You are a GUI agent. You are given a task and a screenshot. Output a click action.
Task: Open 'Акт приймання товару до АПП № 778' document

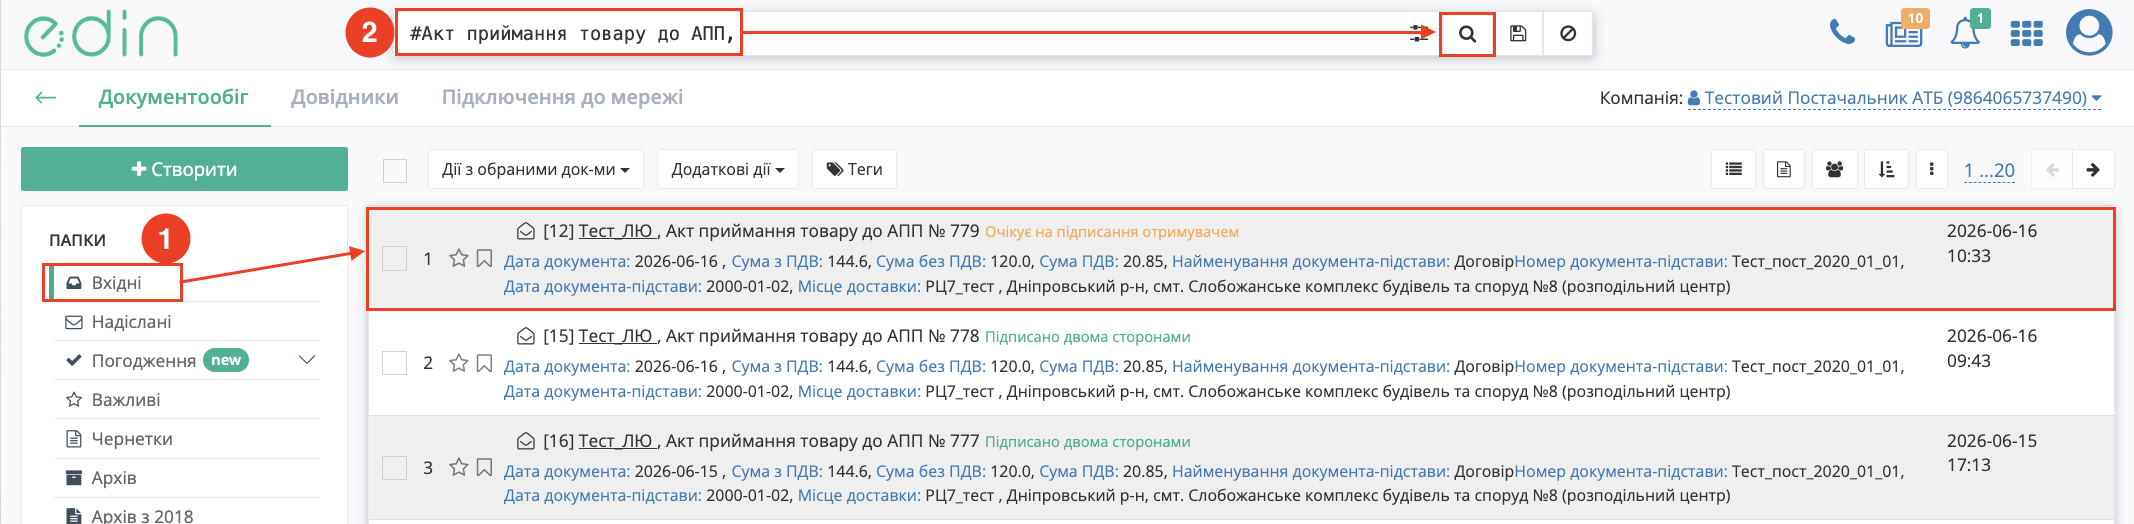822,336
